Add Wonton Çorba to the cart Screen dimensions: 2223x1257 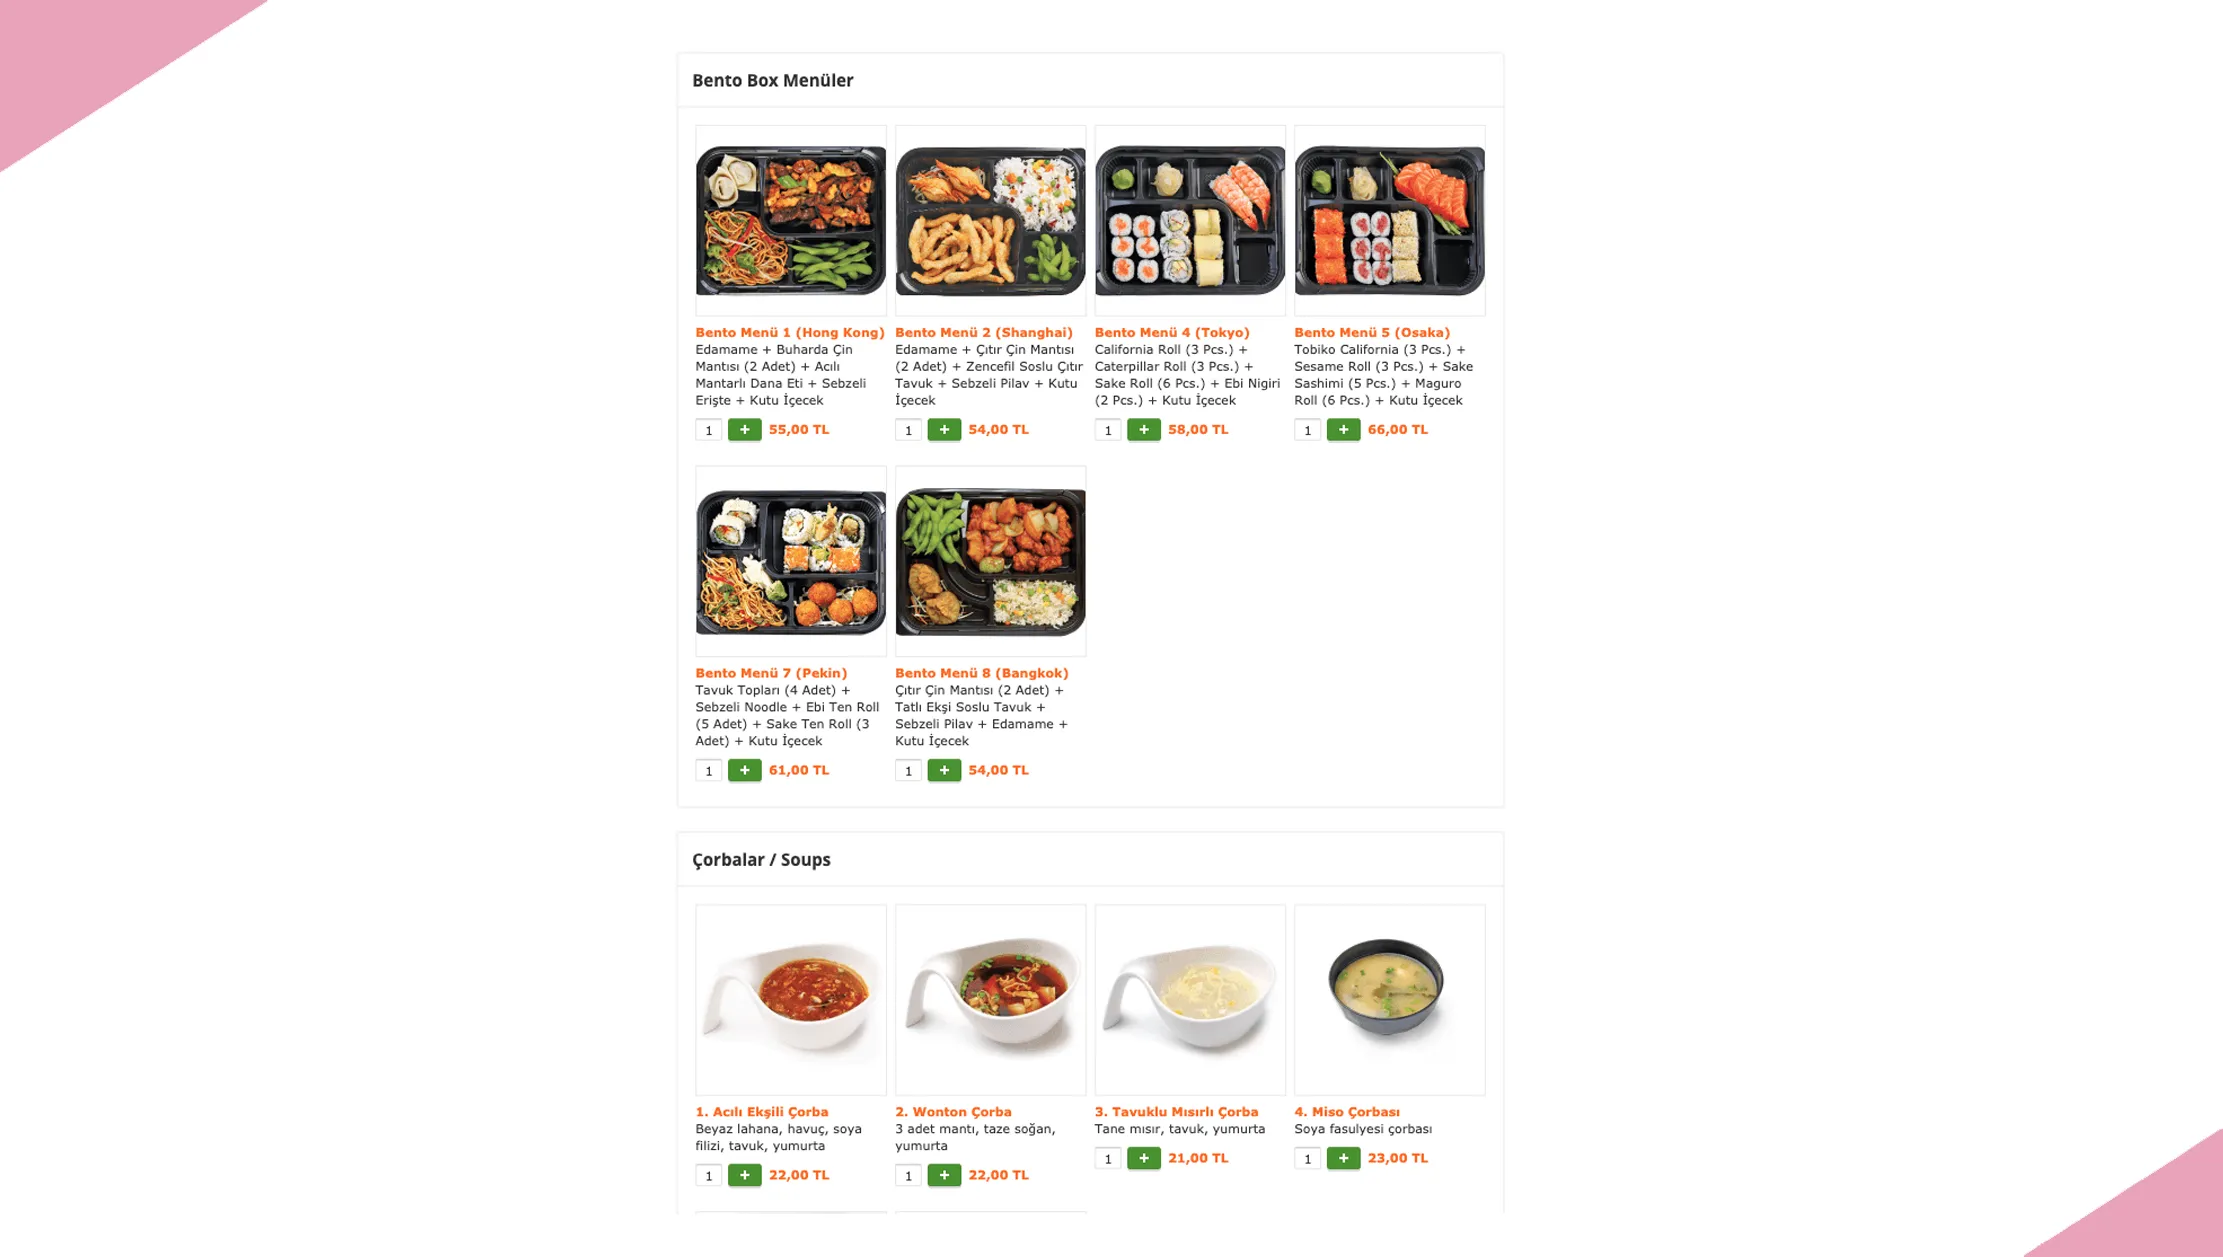point(944,1175)
